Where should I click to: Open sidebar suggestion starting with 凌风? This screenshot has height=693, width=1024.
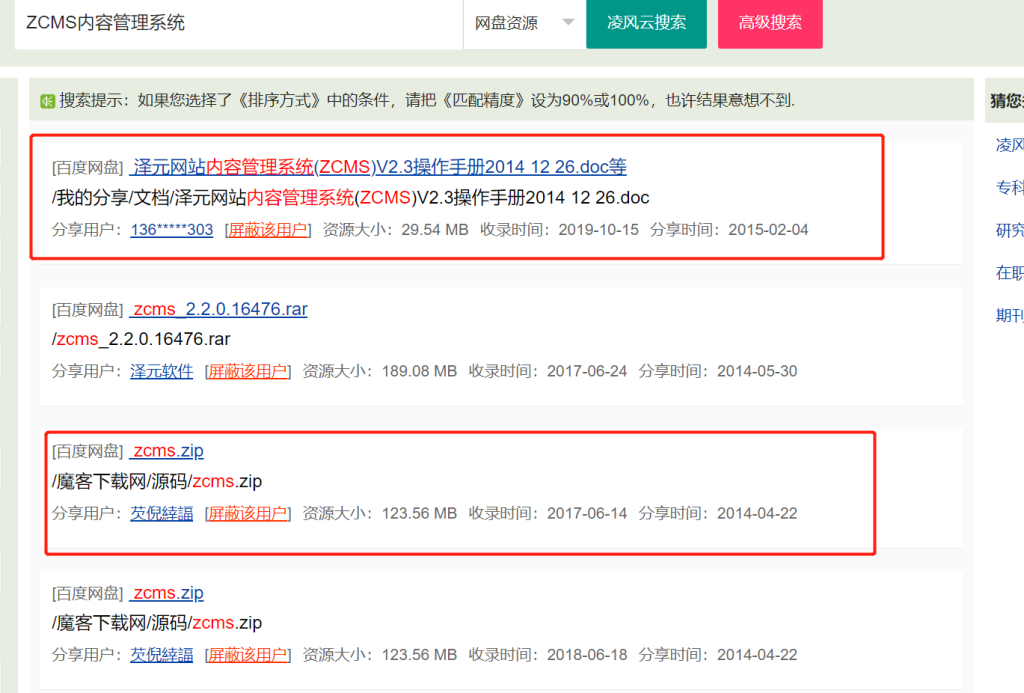pyautogui.click(x=1010, y=144)
